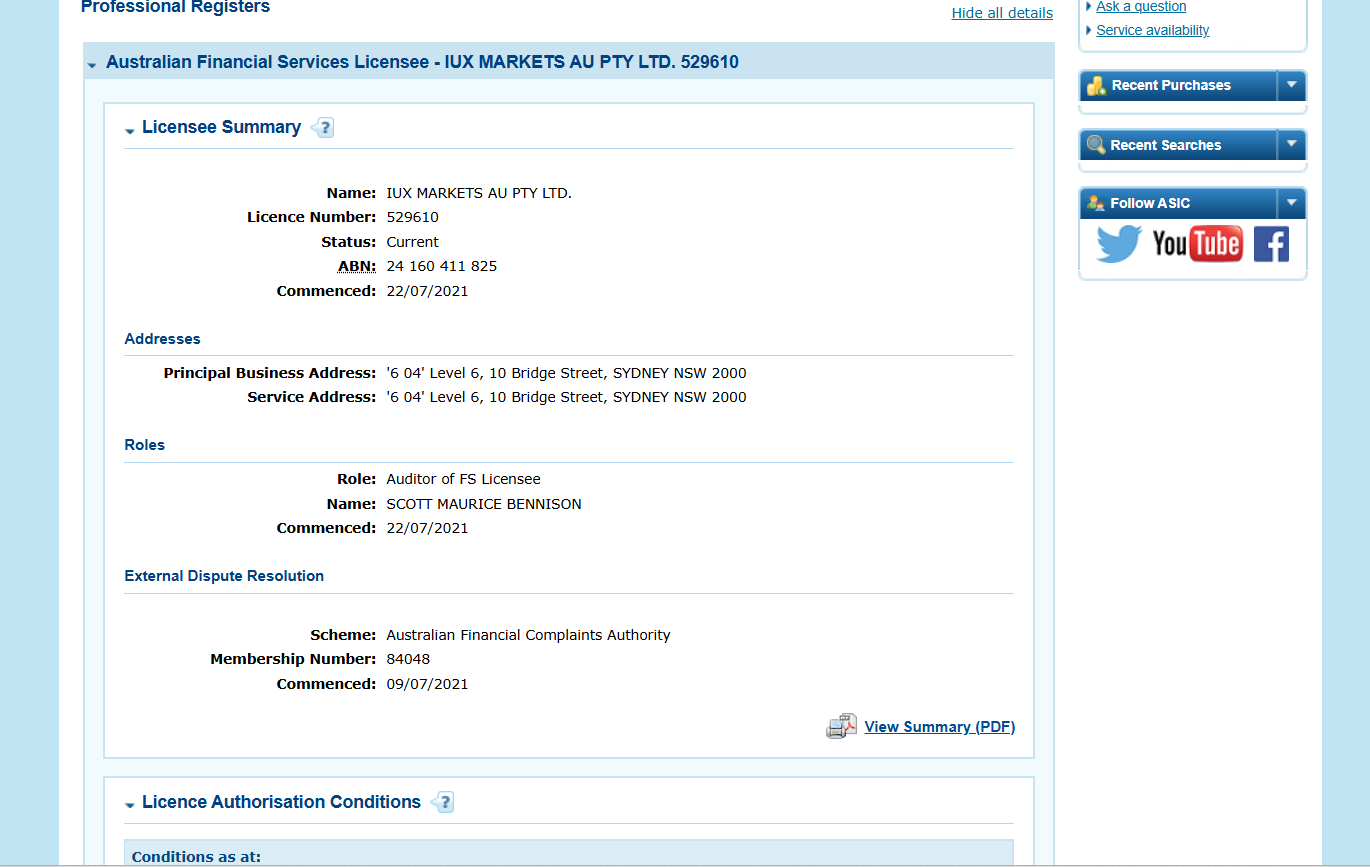Click the Status value Current
Viewport: 1370px width, 867px height.
[x=413, y=242]
